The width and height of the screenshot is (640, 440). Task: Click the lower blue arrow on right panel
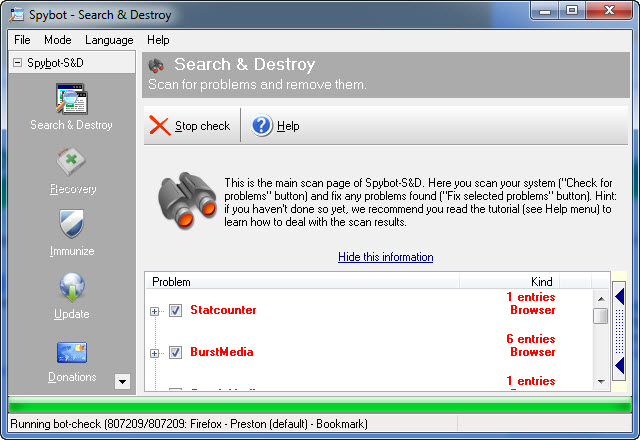pos(620,365)
